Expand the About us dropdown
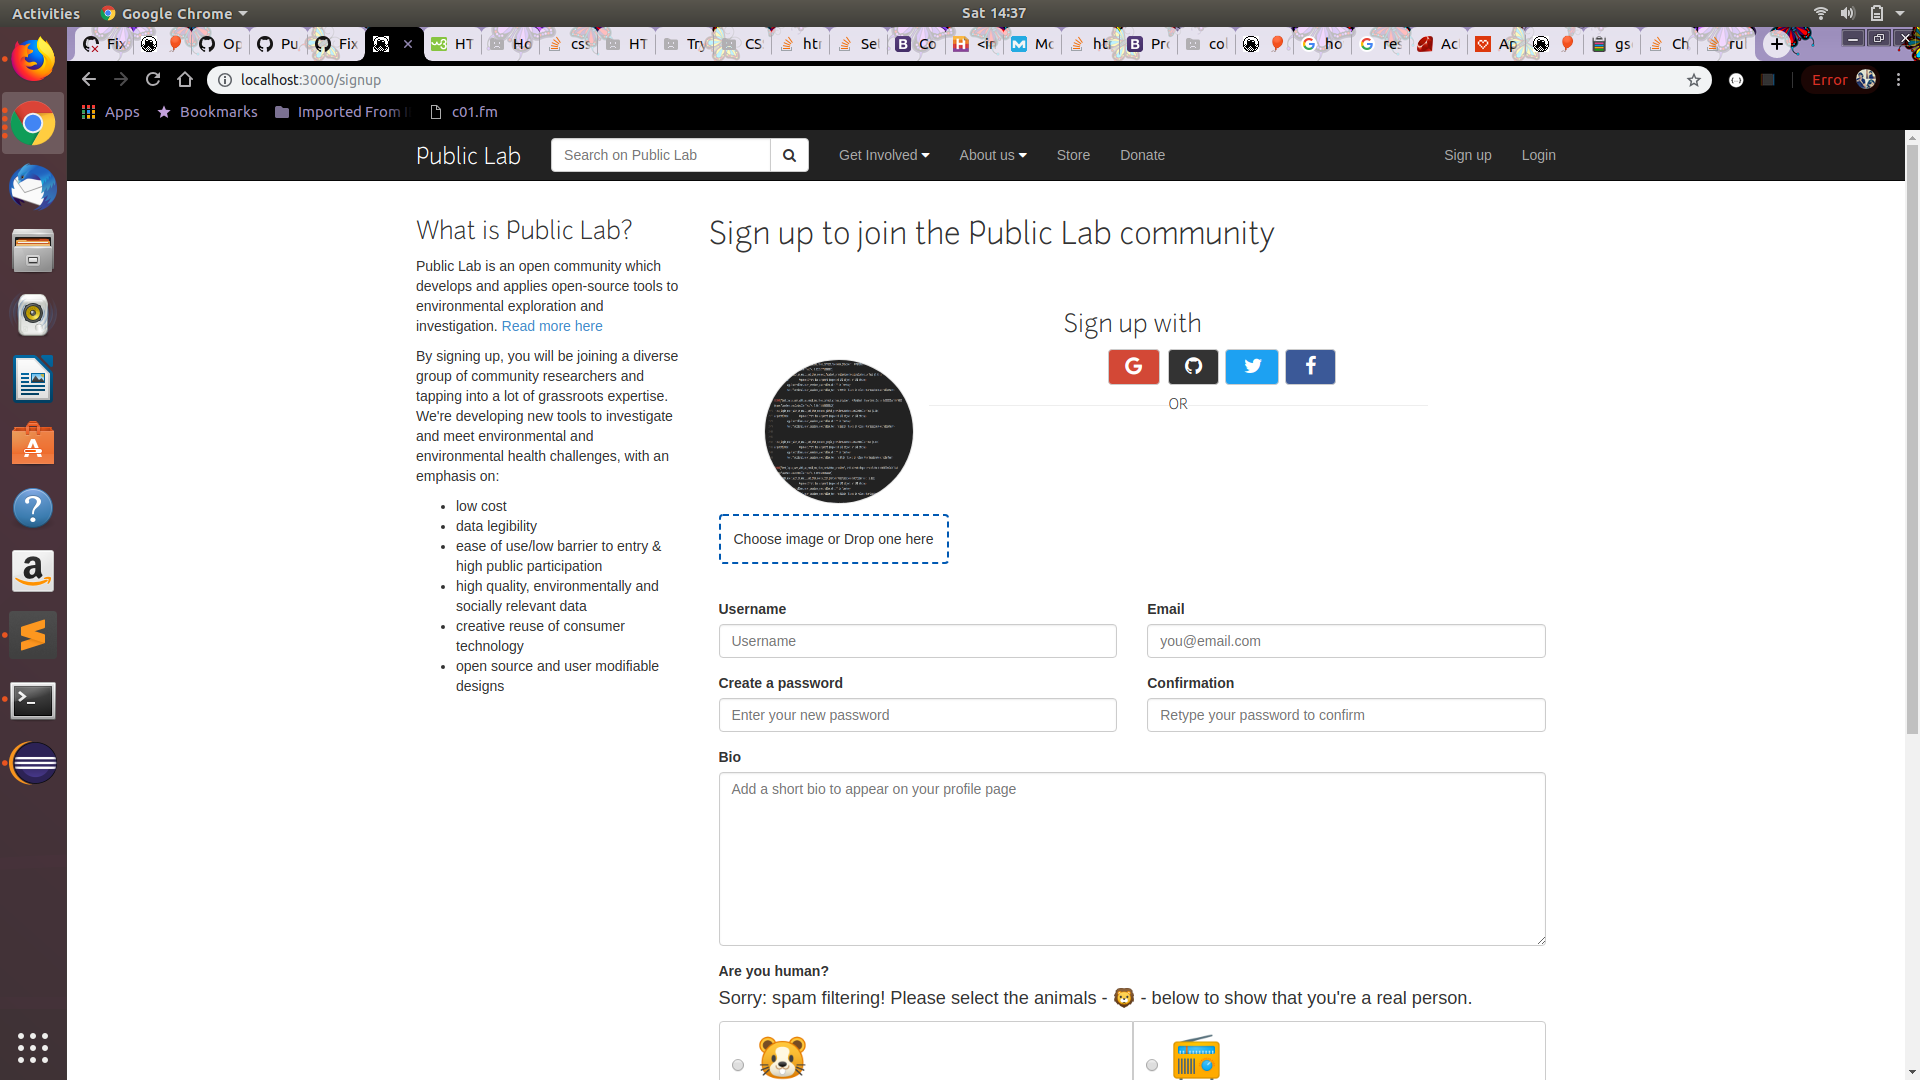This screenshot has width=1920, height=1080. click(x=993, y=155)
